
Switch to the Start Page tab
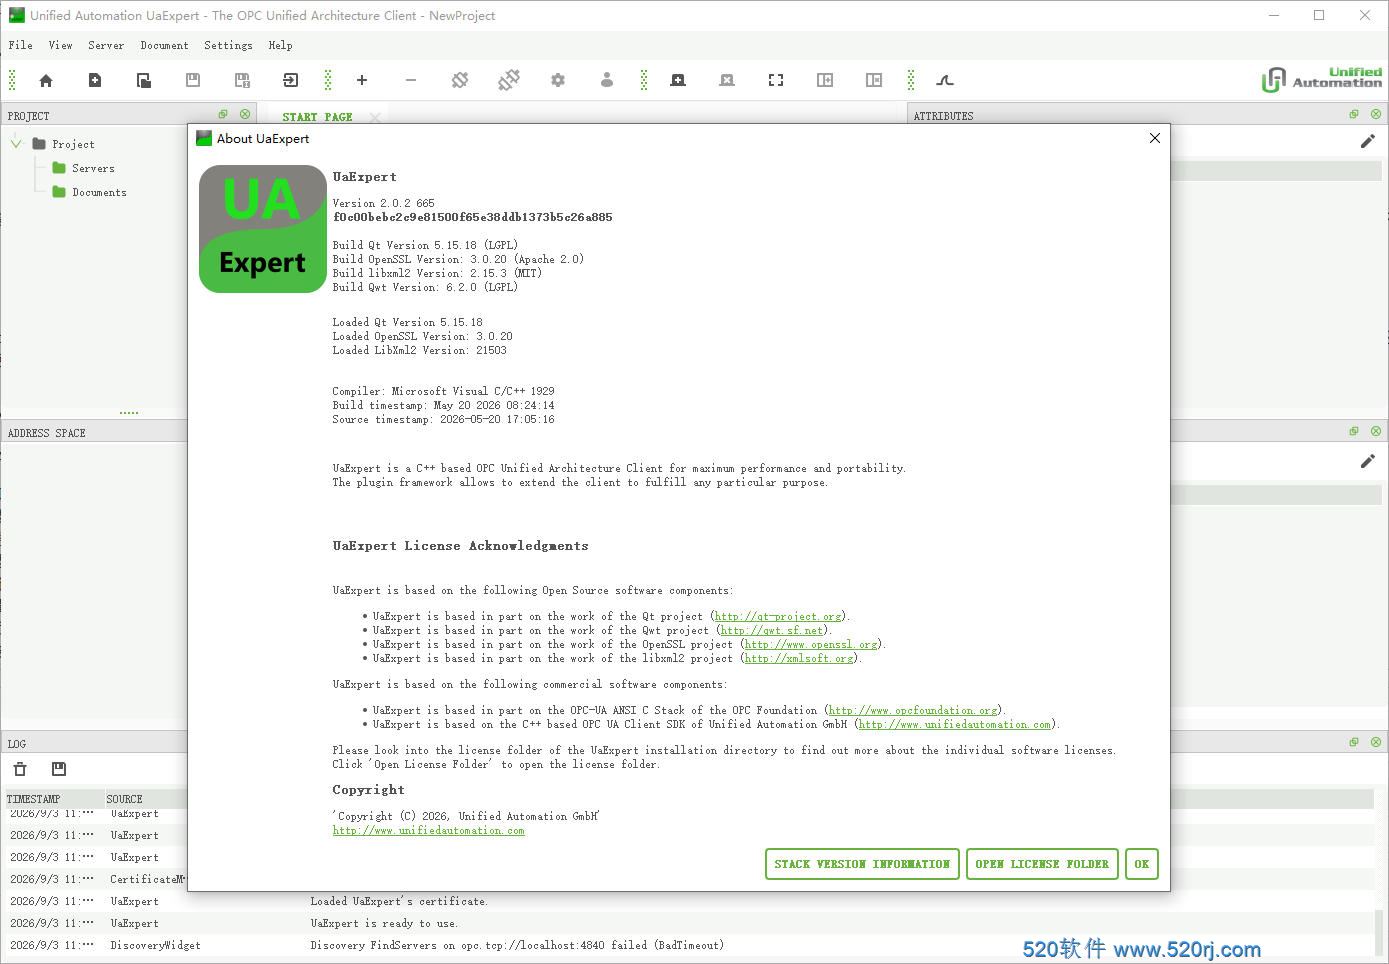click(x=317, y=117)
